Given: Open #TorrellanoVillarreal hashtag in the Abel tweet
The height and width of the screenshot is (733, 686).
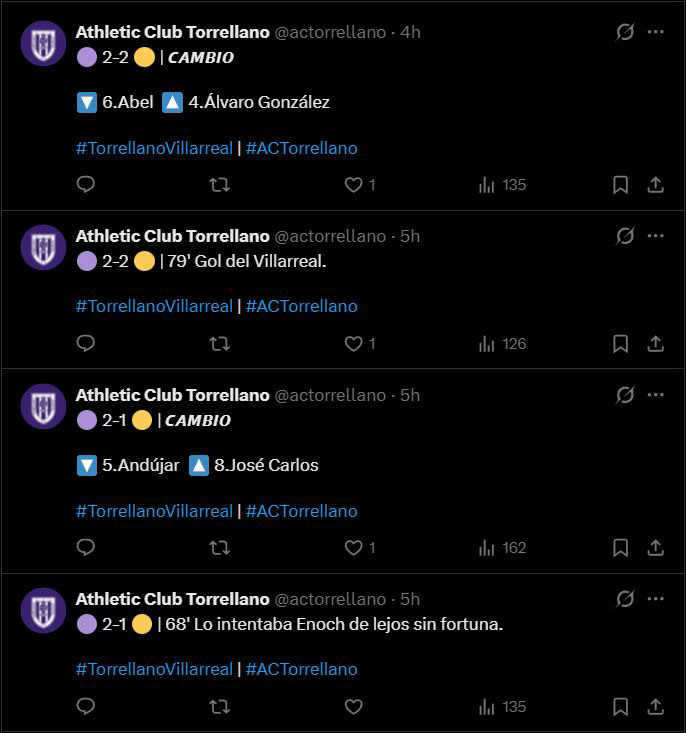Looking at the screenshot, I should tap(154, 148).
